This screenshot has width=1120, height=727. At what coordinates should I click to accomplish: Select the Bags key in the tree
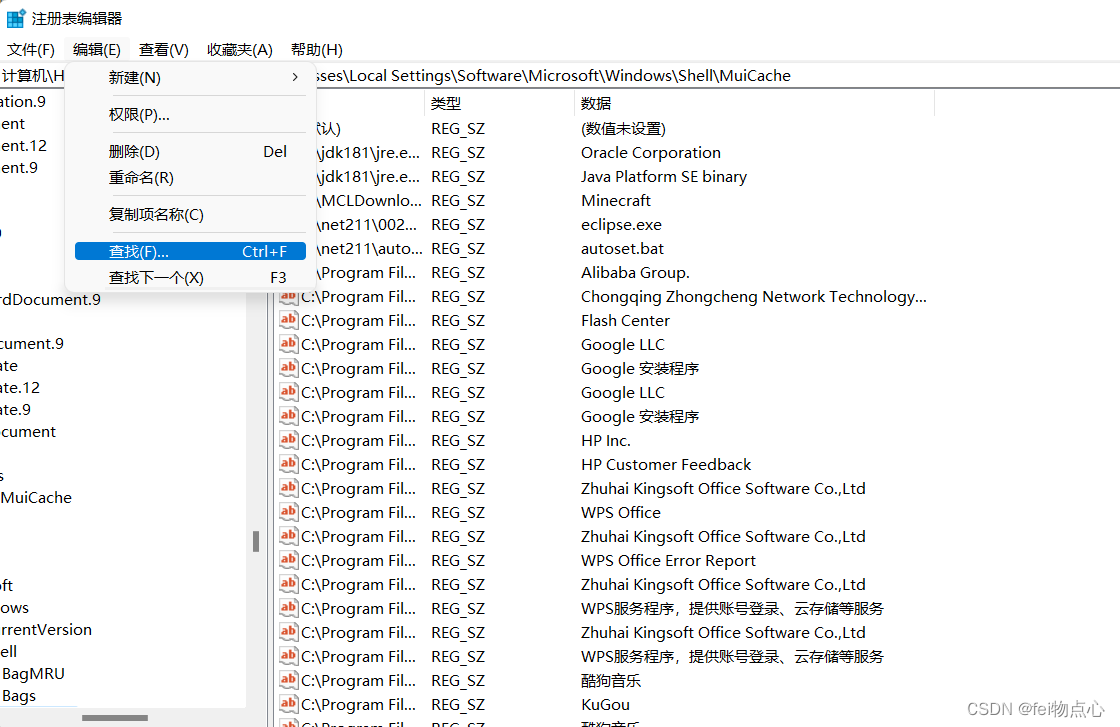pos(19,696)
